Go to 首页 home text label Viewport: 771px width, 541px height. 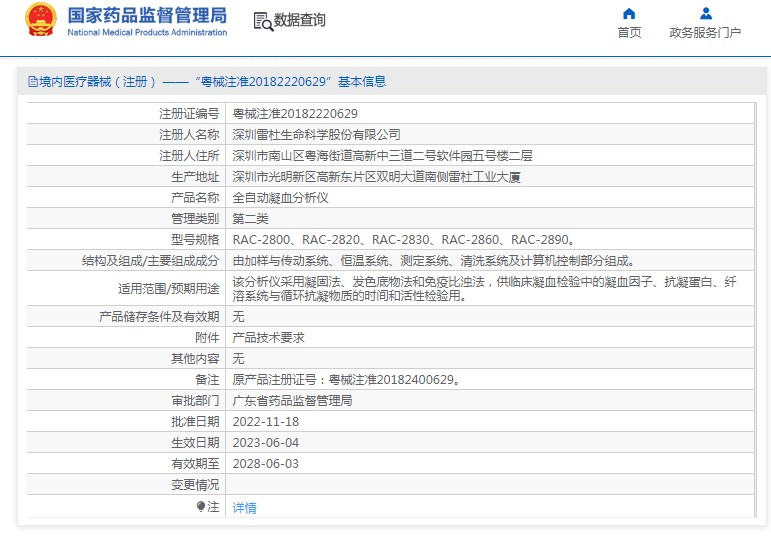pyautogui.click(x=629, y=33)
